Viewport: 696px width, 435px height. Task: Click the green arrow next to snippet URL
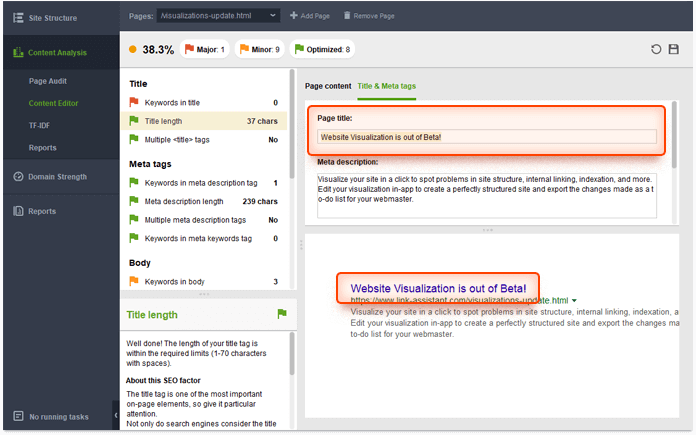pos(574,301)
